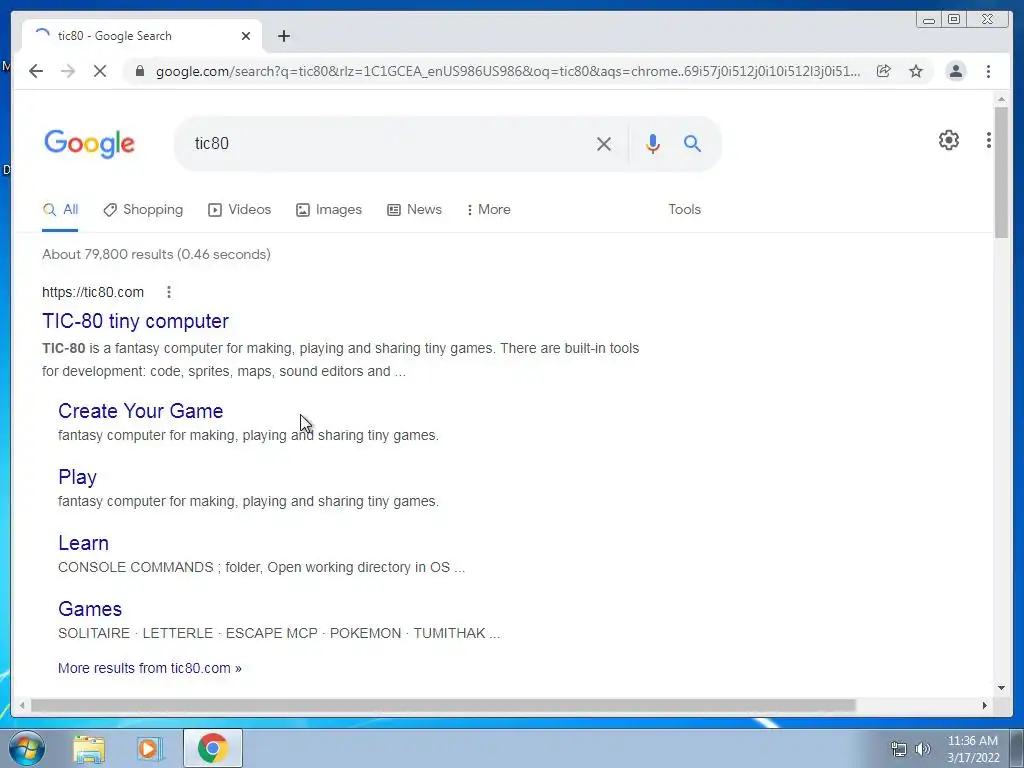Switch to Shopping results
The height and width of the screenshot is (768, 1024).
tap(143, 210)
